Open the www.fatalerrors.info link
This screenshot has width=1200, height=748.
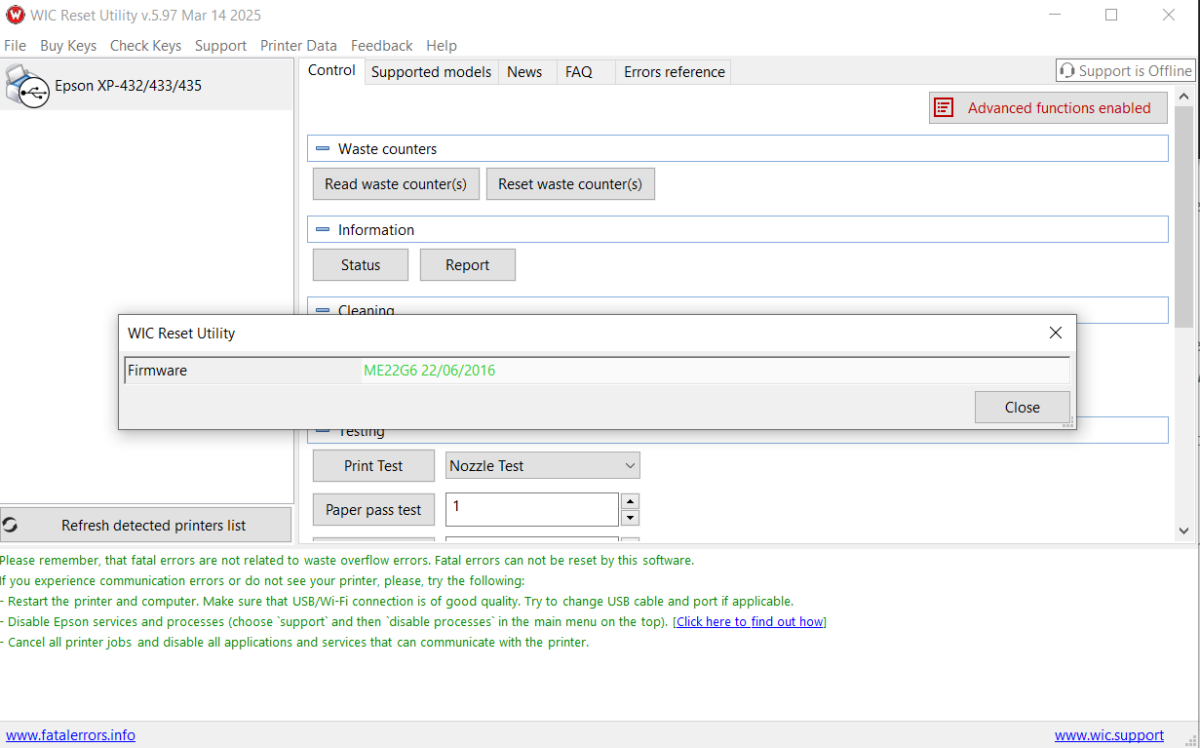click(70, 735)
